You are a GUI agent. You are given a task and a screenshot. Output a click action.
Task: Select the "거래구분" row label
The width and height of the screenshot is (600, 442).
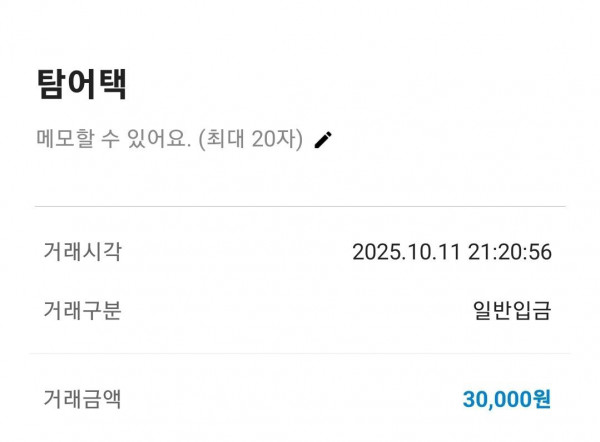[82, 310]
